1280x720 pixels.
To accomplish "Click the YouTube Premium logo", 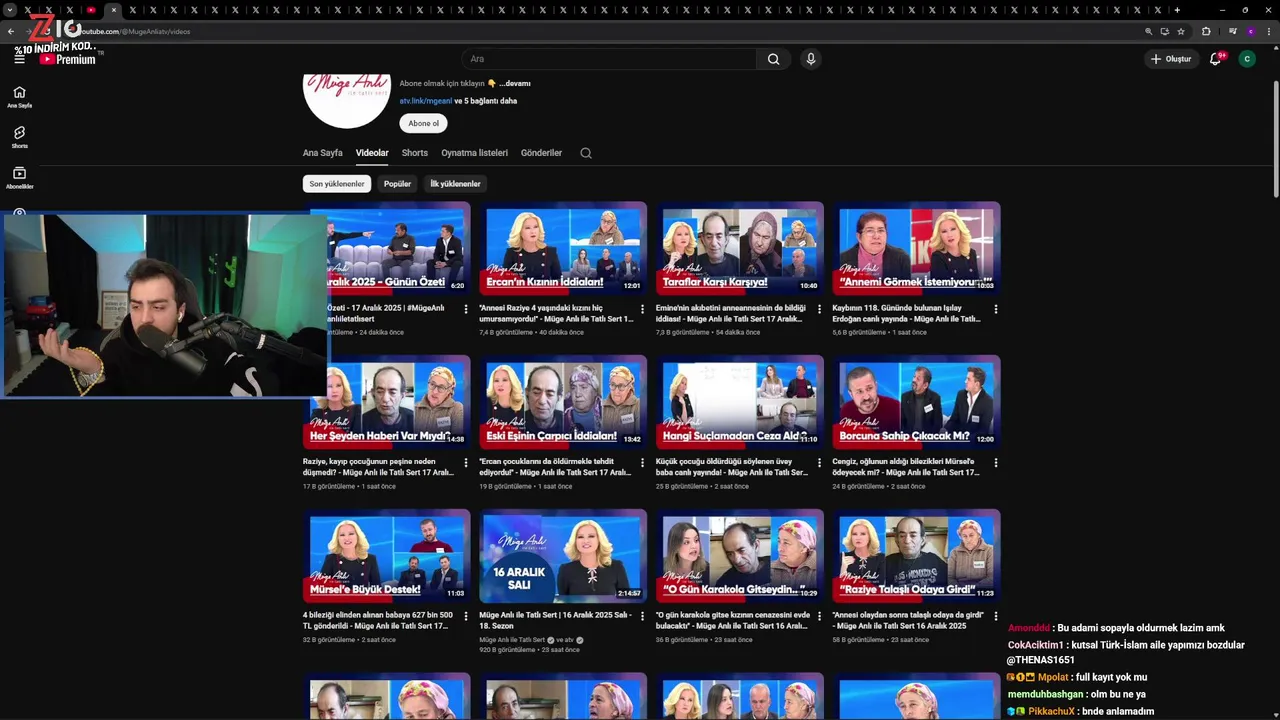I will tap(68, 59).
